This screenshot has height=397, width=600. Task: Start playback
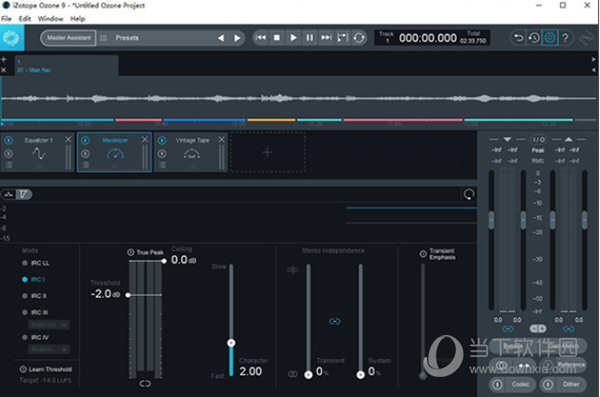(293, 38)
